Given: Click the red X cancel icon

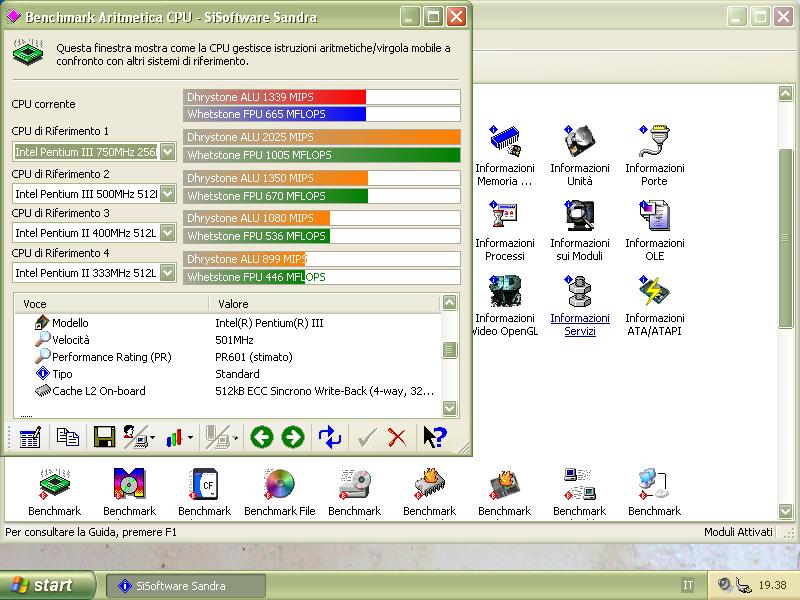Looking at the screenshot, I should [x=397, y=437].
